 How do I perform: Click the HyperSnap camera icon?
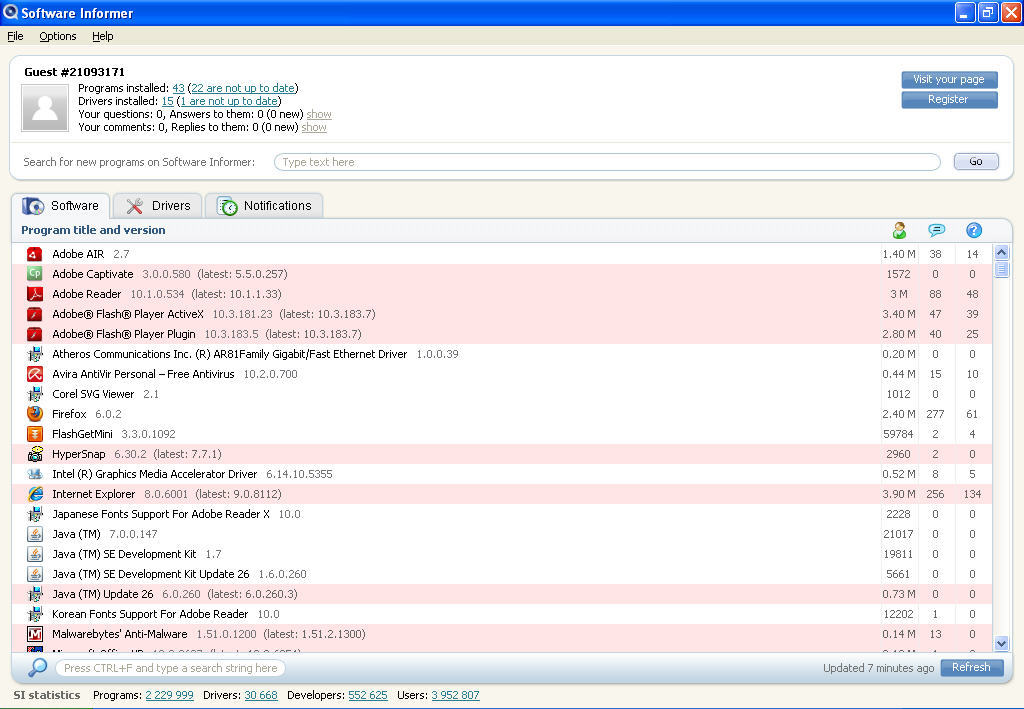point(35,454)
